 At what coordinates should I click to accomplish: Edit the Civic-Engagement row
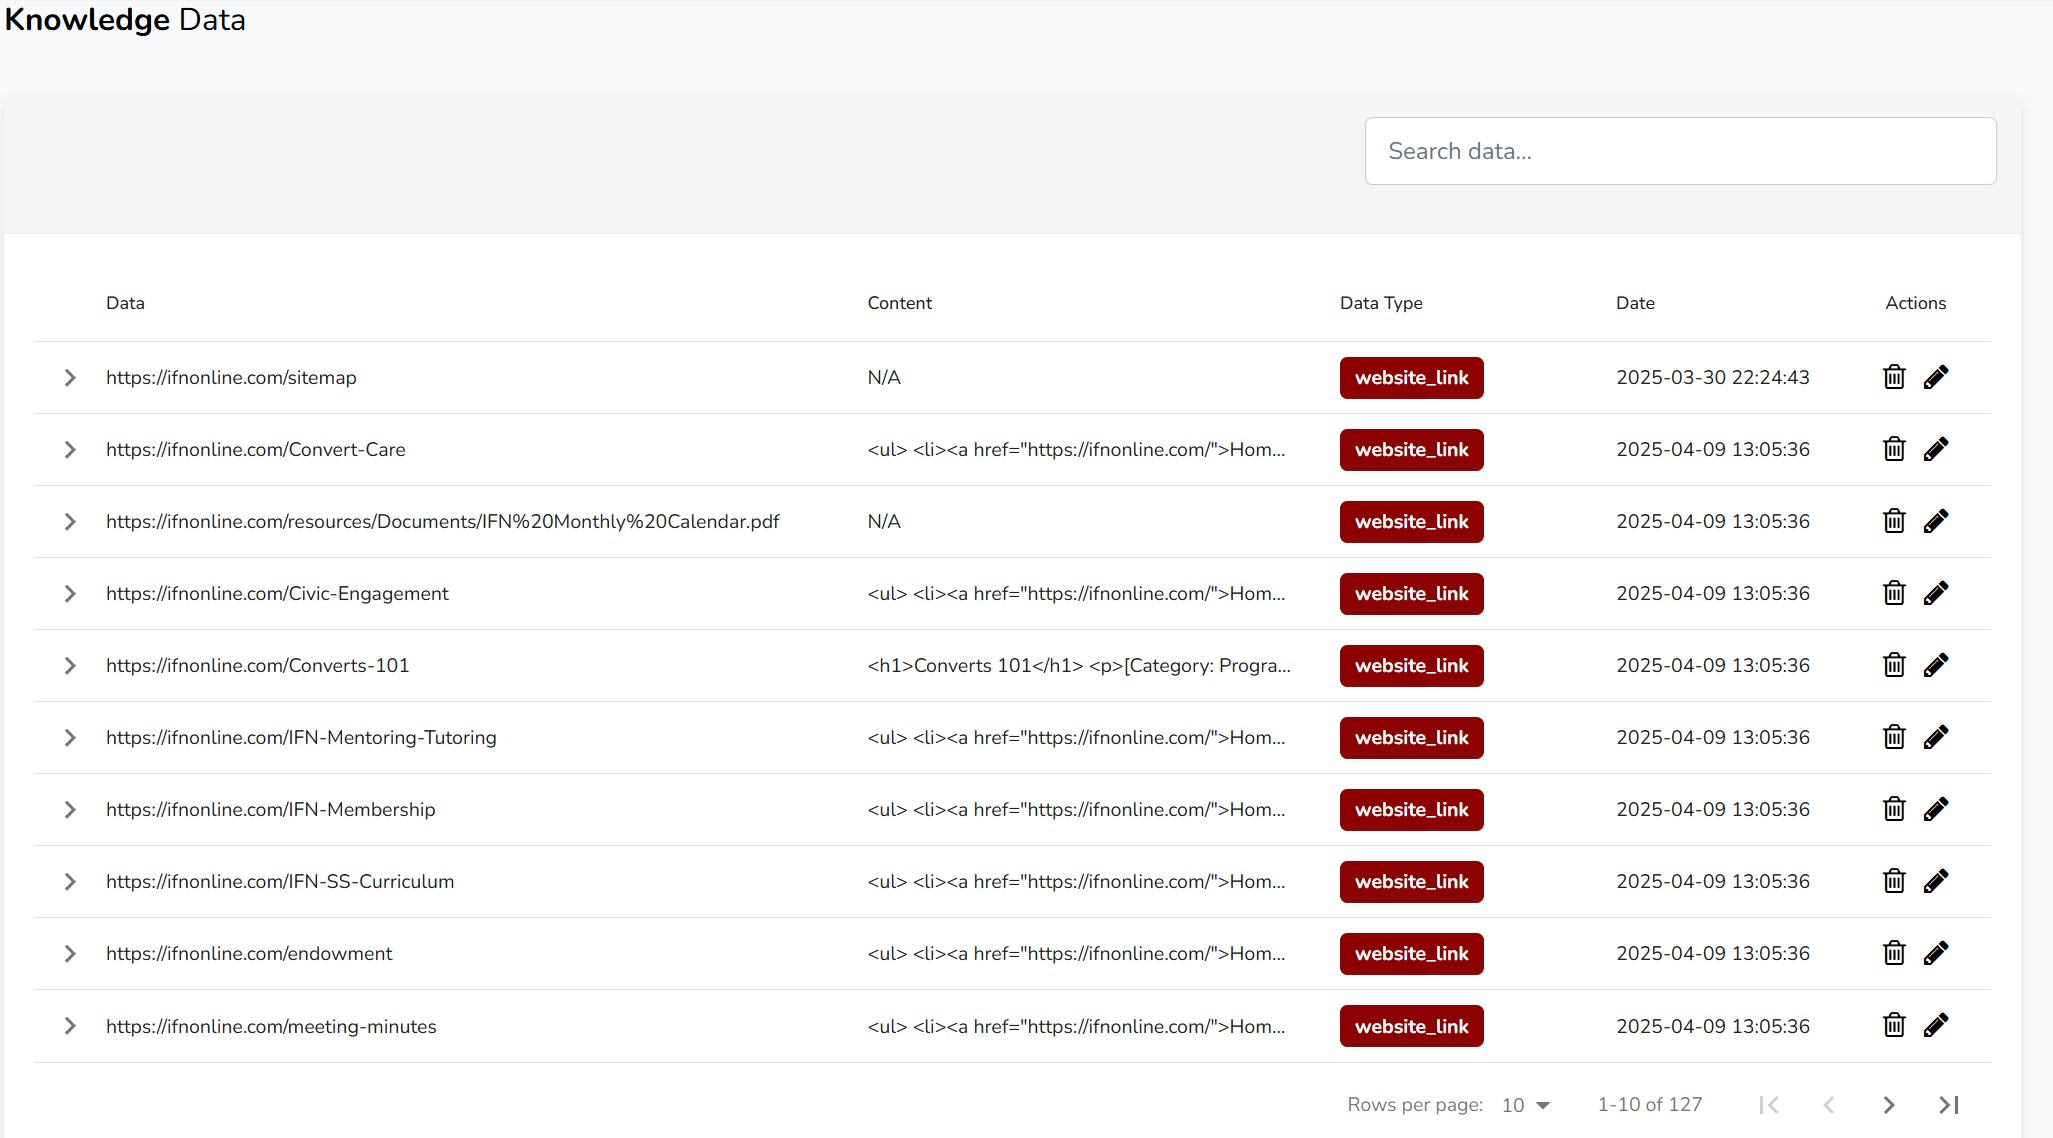[1936, 593]
